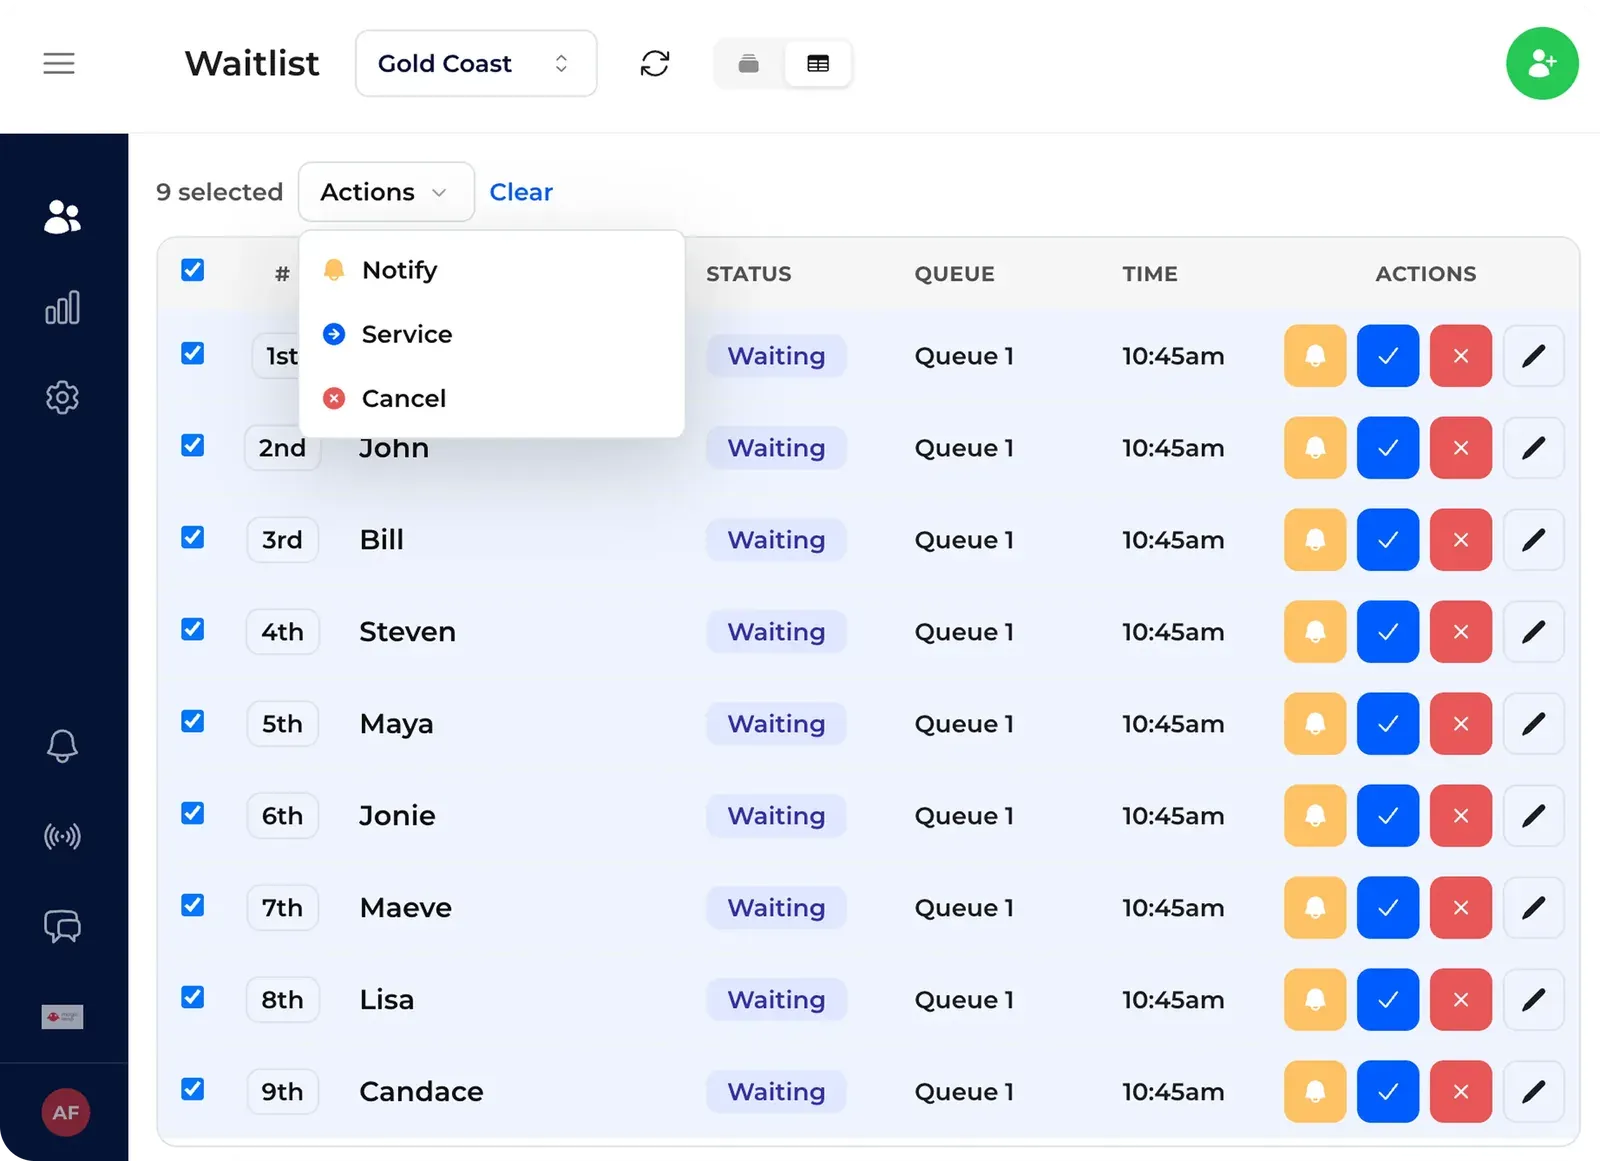Click the Waitlist page title
This screenshot has height=1161, width=1600.
[252, 64]
